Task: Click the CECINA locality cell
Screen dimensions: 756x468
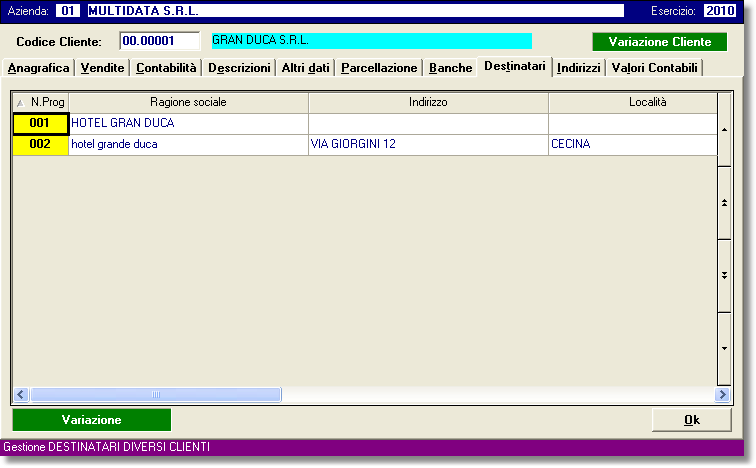Action: pos(633,145)
